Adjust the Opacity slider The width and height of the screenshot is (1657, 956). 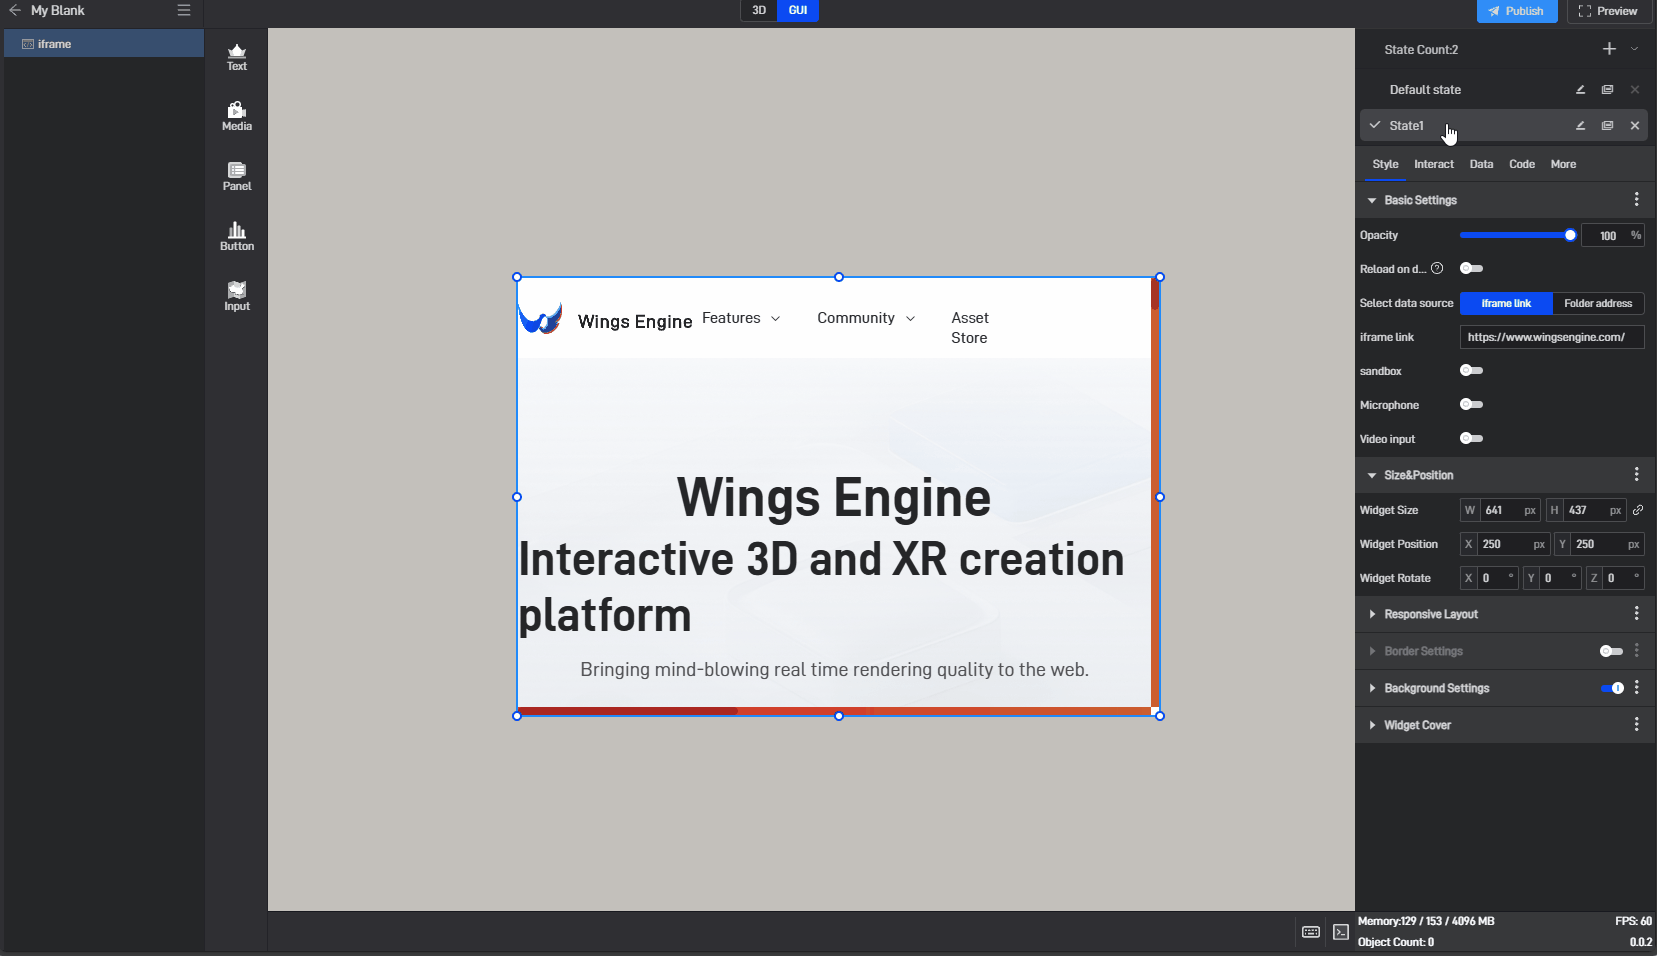(1517, 235)
